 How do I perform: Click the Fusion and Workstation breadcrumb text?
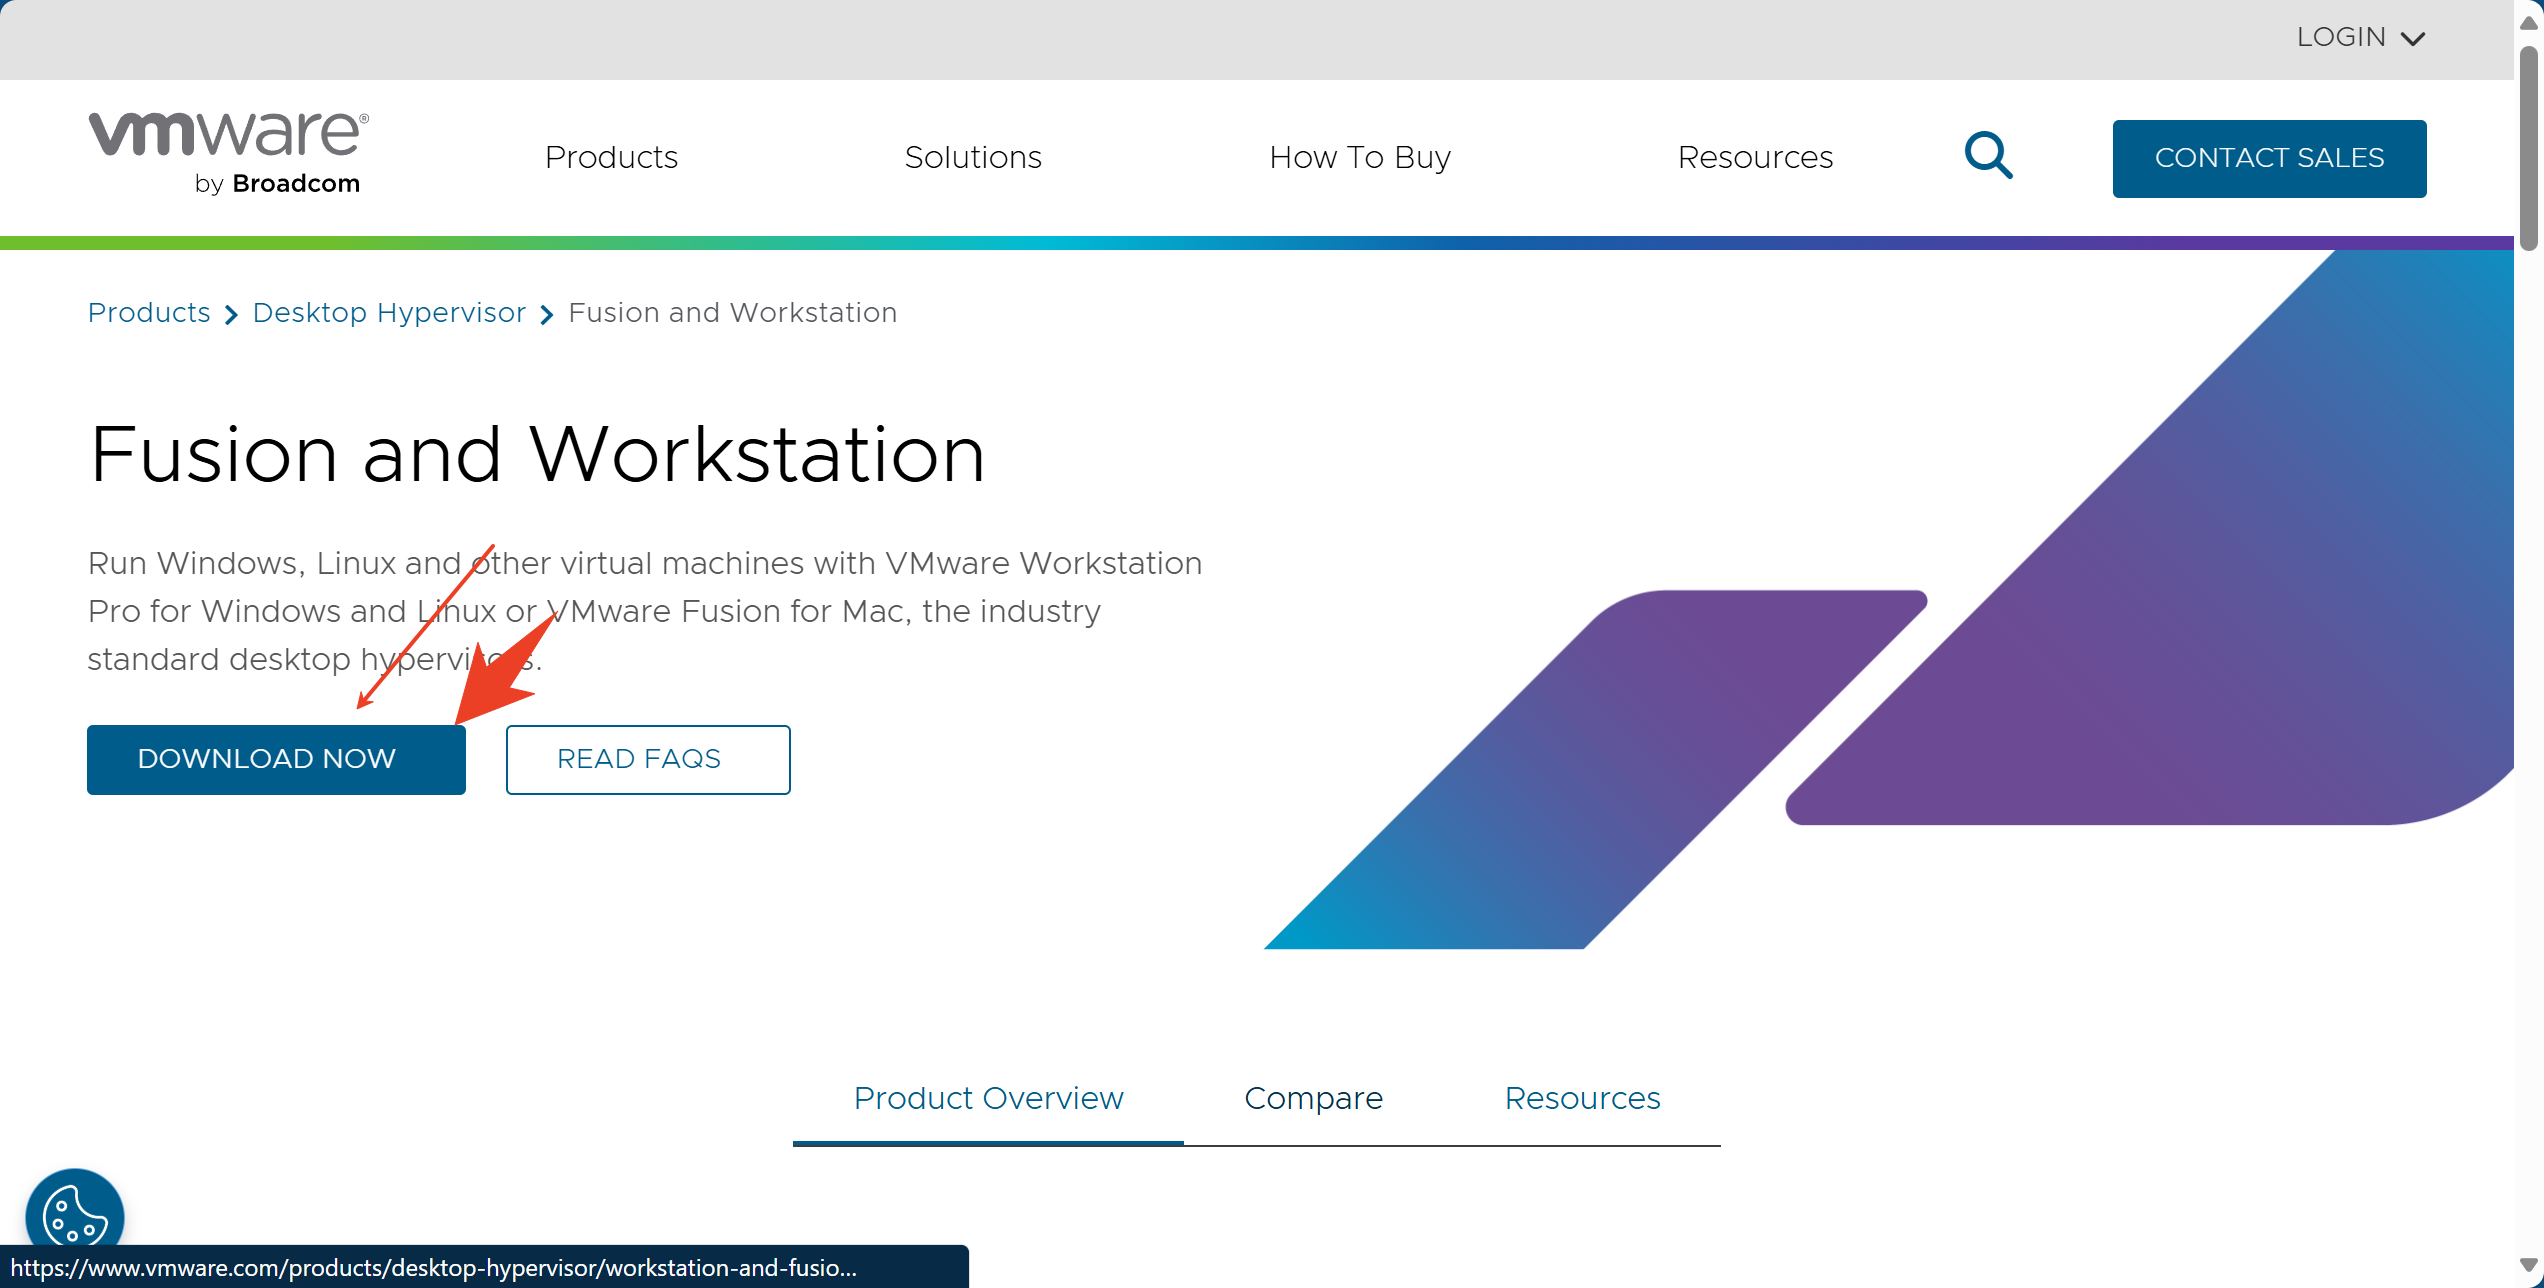click(x=732, y=313)
